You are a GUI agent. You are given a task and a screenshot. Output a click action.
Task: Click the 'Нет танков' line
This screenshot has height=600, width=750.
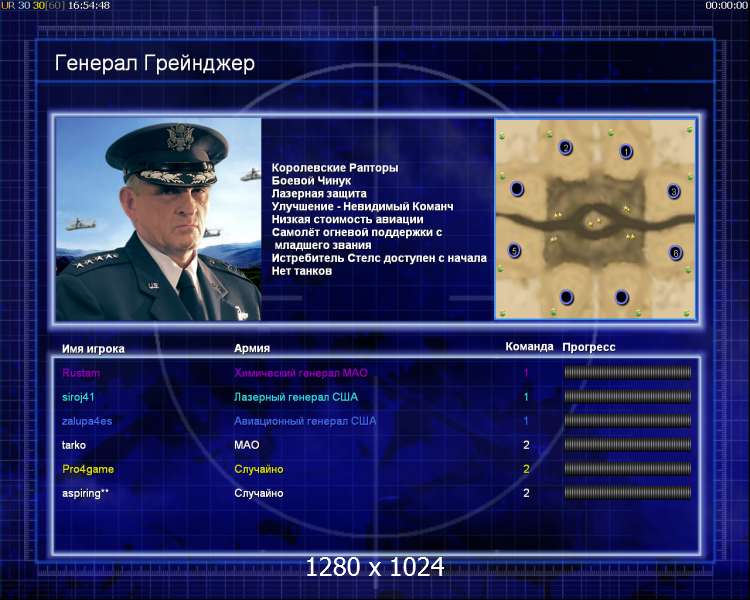tap(302, 271)
